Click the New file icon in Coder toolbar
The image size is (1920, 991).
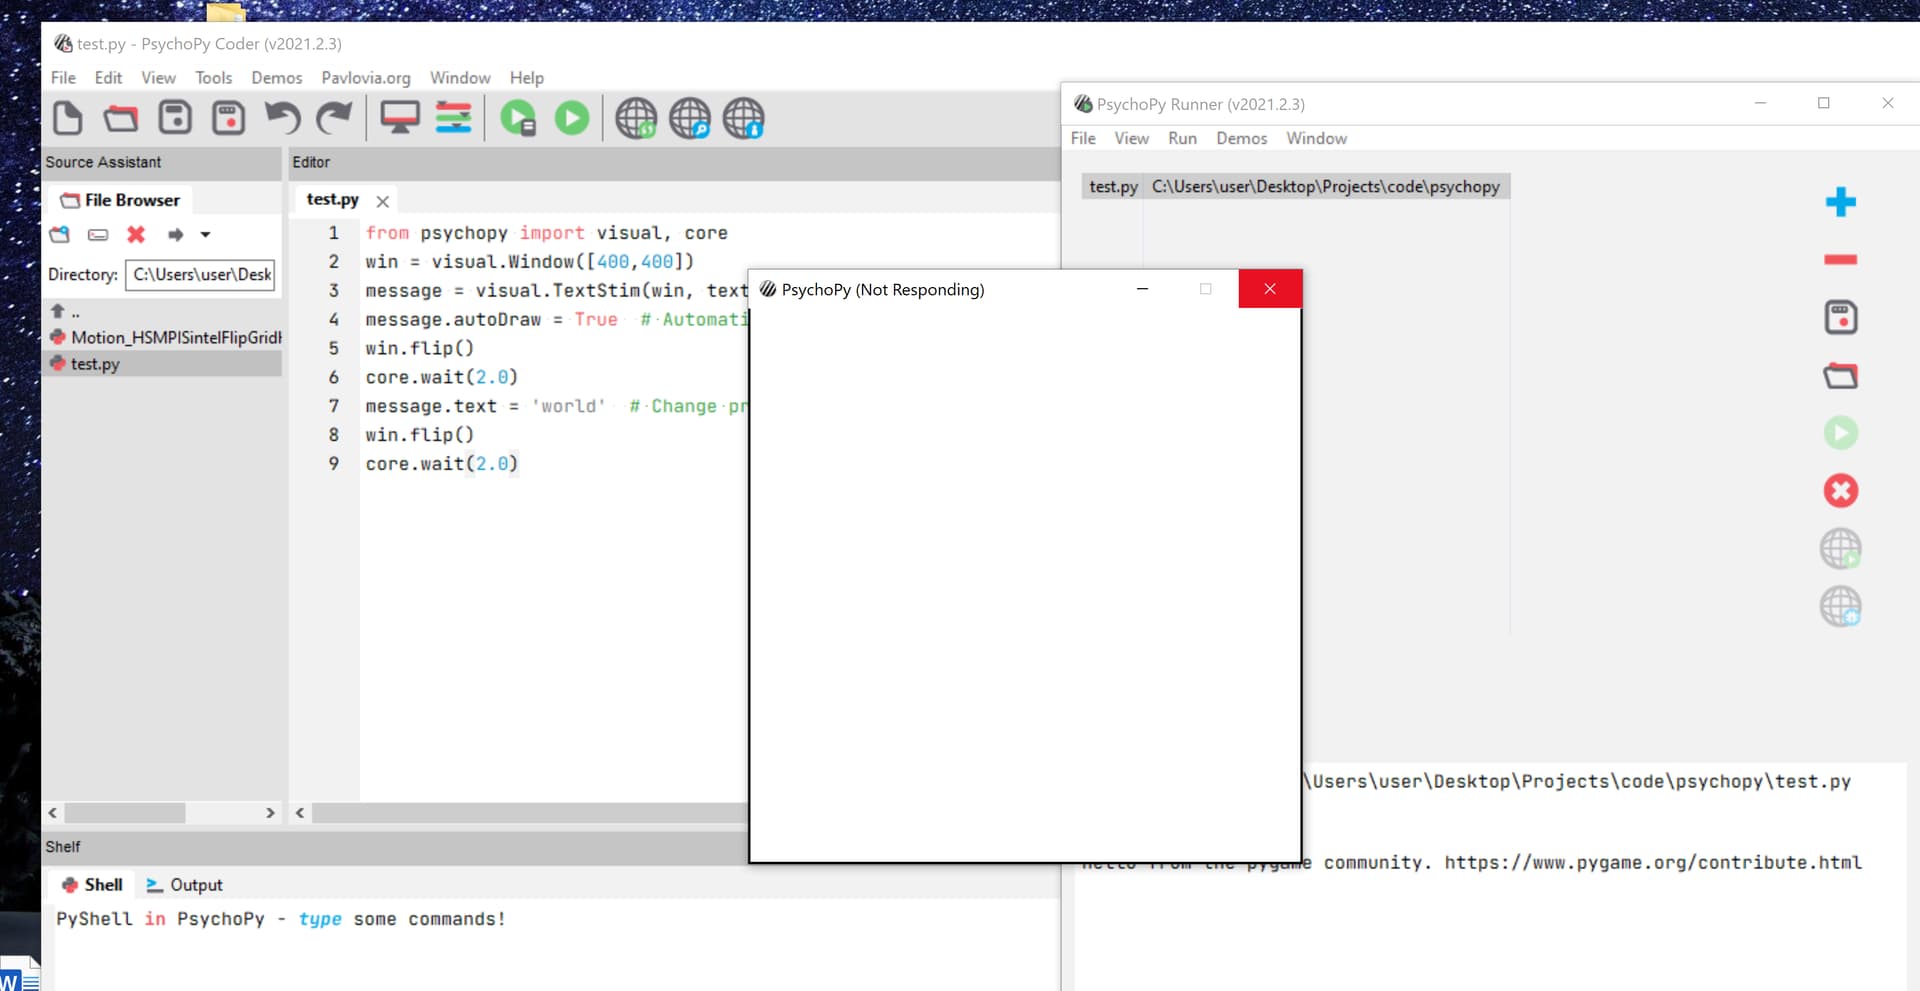(67, 118)
